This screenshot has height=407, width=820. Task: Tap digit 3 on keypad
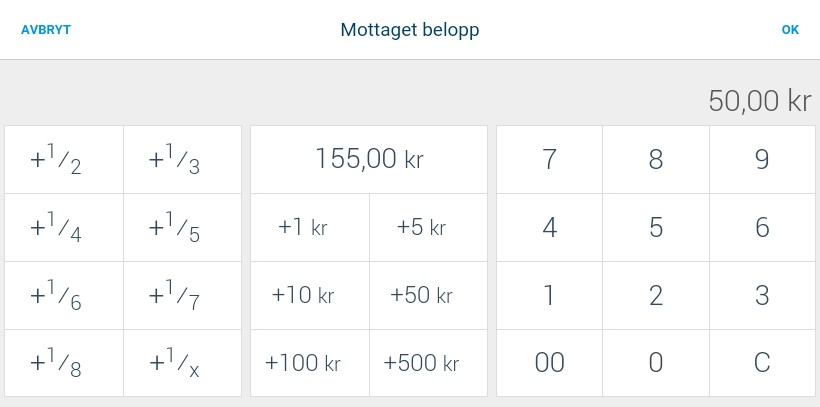click(x=762, y=296)
